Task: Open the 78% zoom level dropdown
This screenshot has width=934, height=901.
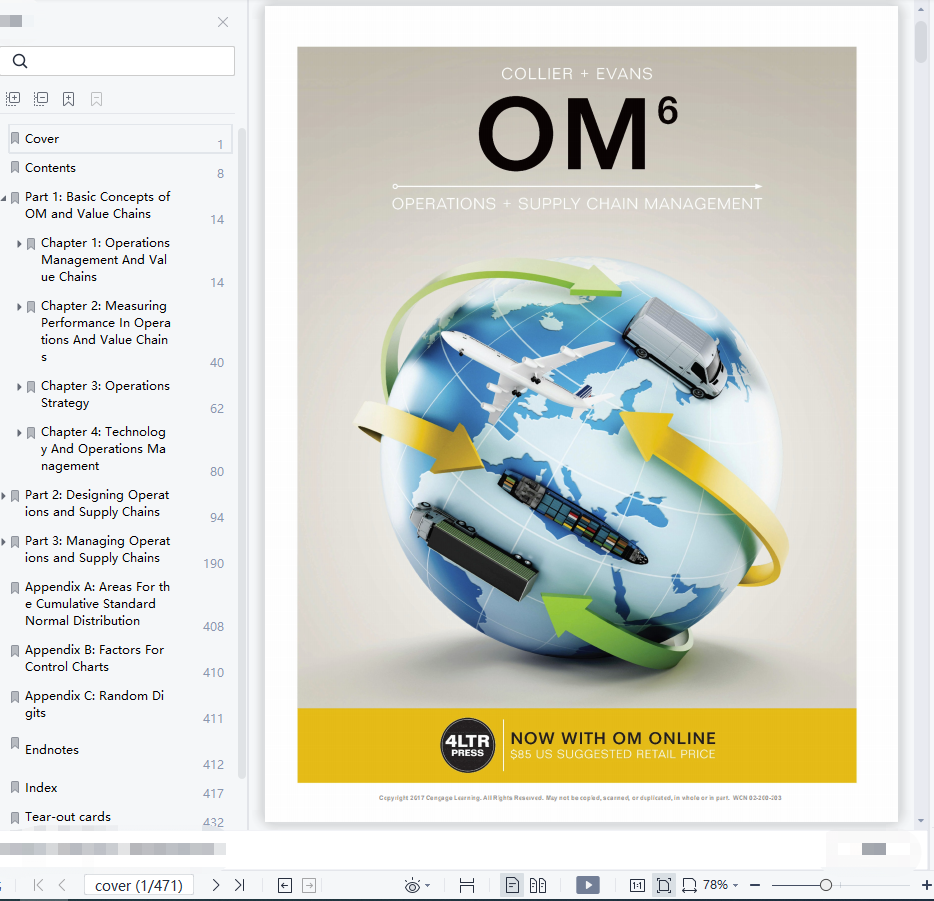Action: click(x=721, y=885)
